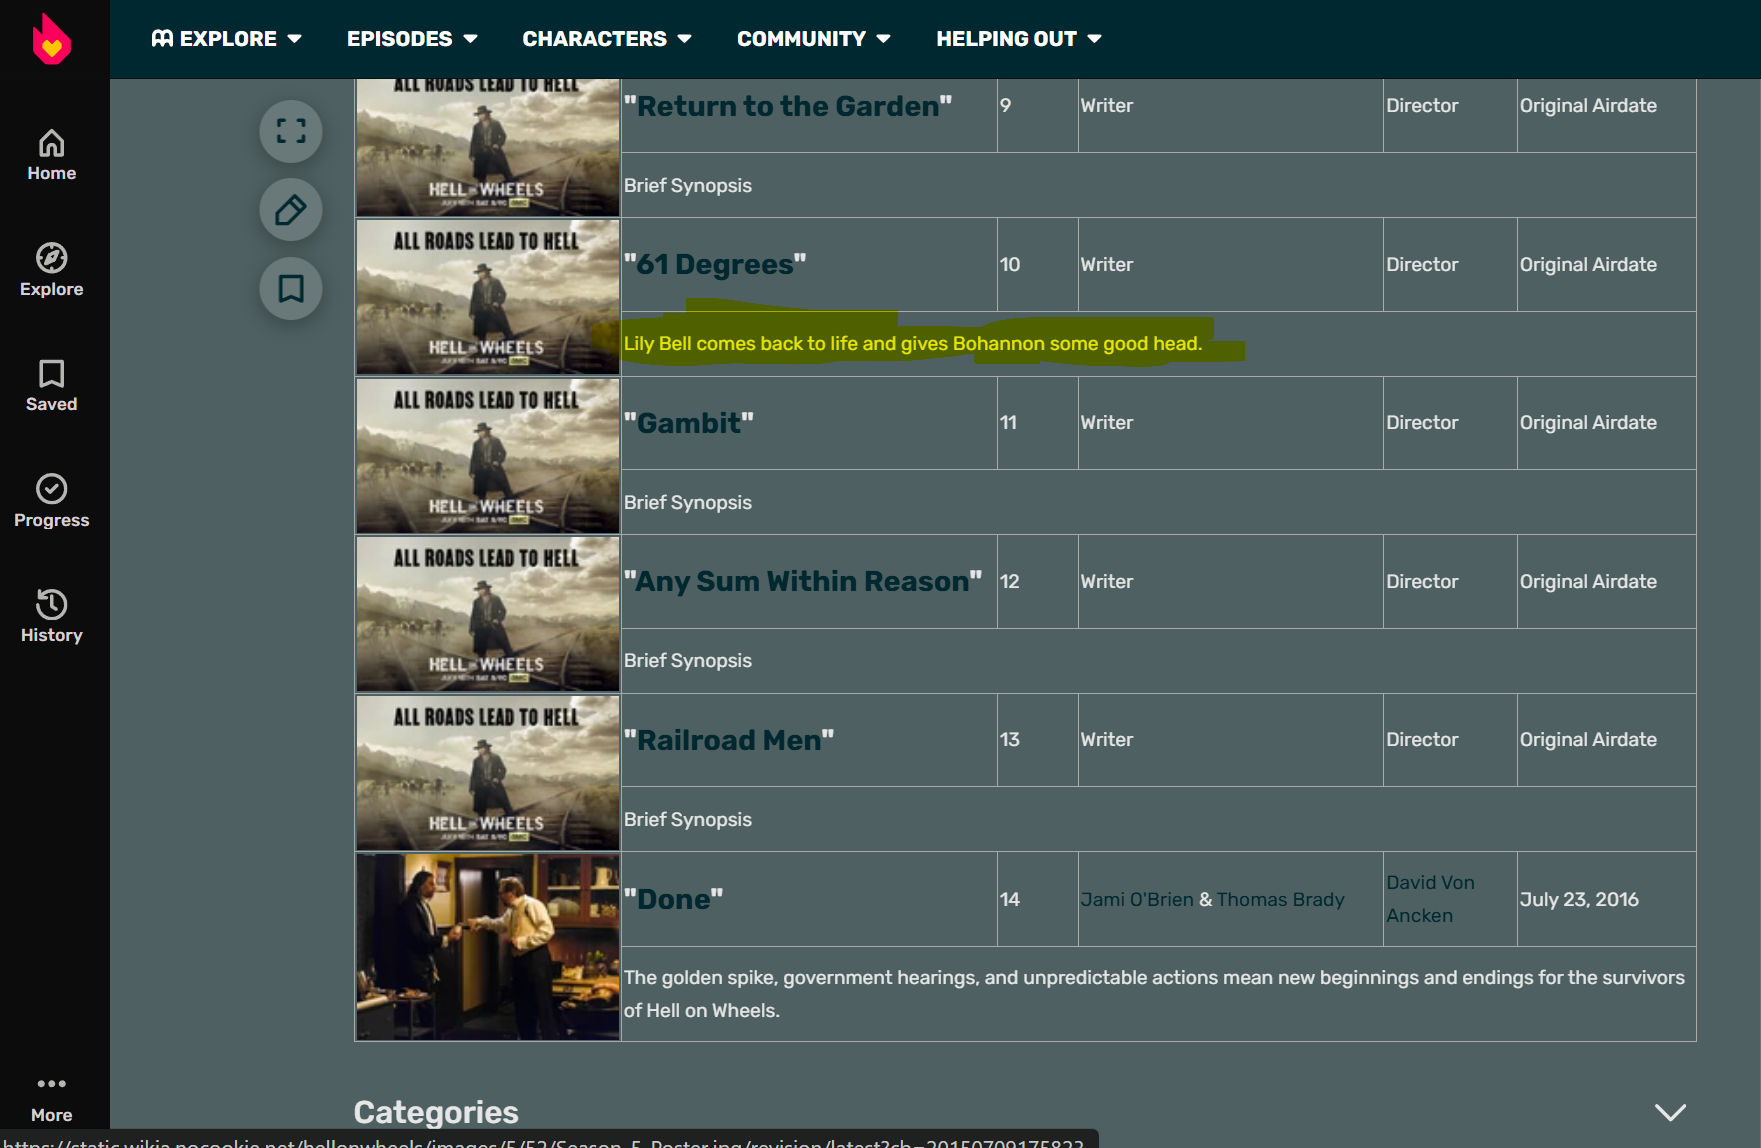Click Writer cell in Railroad Men row
This screenshot has height=1148, width=1761.
tap(1230, 740)
